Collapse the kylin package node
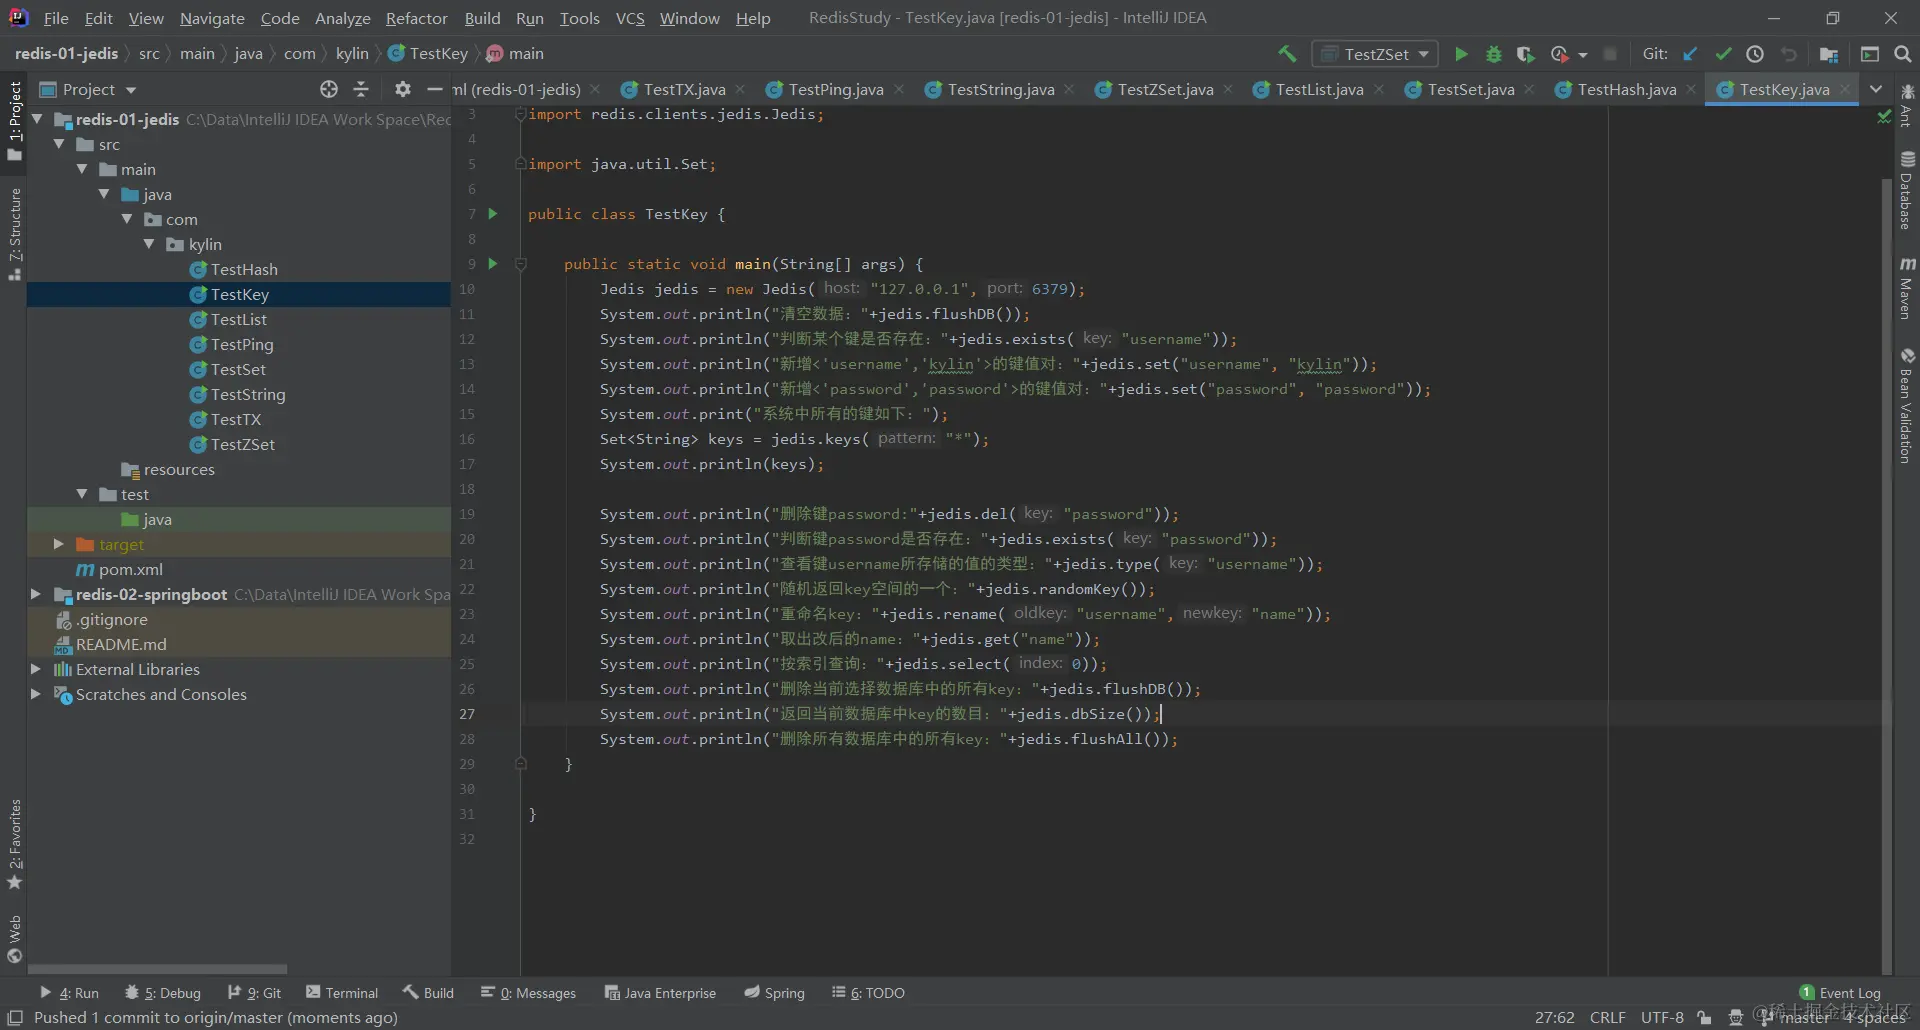 (149, 244)
